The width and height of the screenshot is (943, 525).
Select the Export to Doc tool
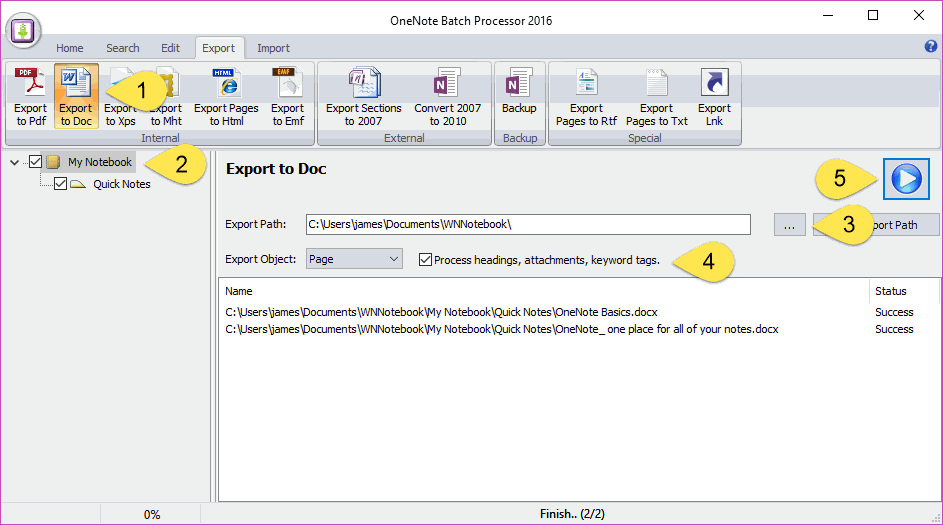point(76,96)
